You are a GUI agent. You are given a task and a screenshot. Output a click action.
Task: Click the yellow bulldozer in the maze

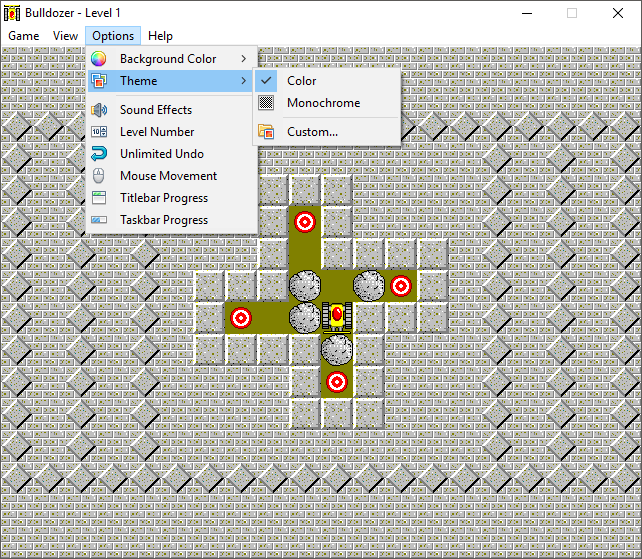pyautogui.click(x=337, y=317)
